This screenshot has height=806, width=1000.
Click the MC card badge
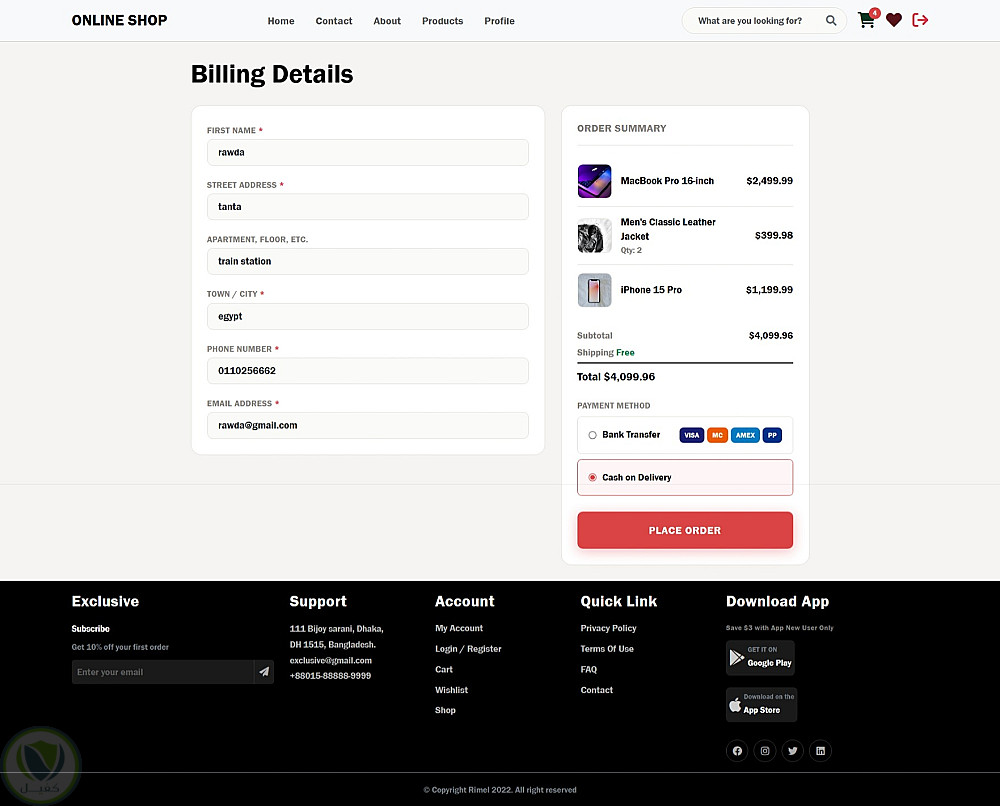coord(717,435)
